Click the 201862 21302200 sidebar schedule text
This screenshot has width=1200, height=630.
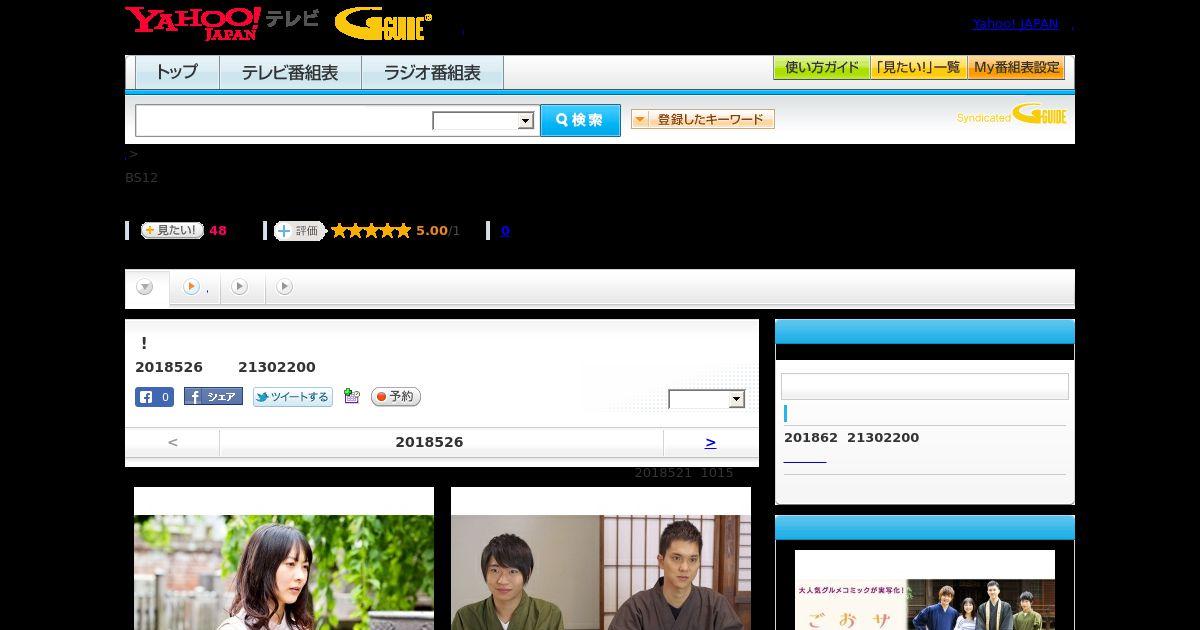click(x=851, y=438)
